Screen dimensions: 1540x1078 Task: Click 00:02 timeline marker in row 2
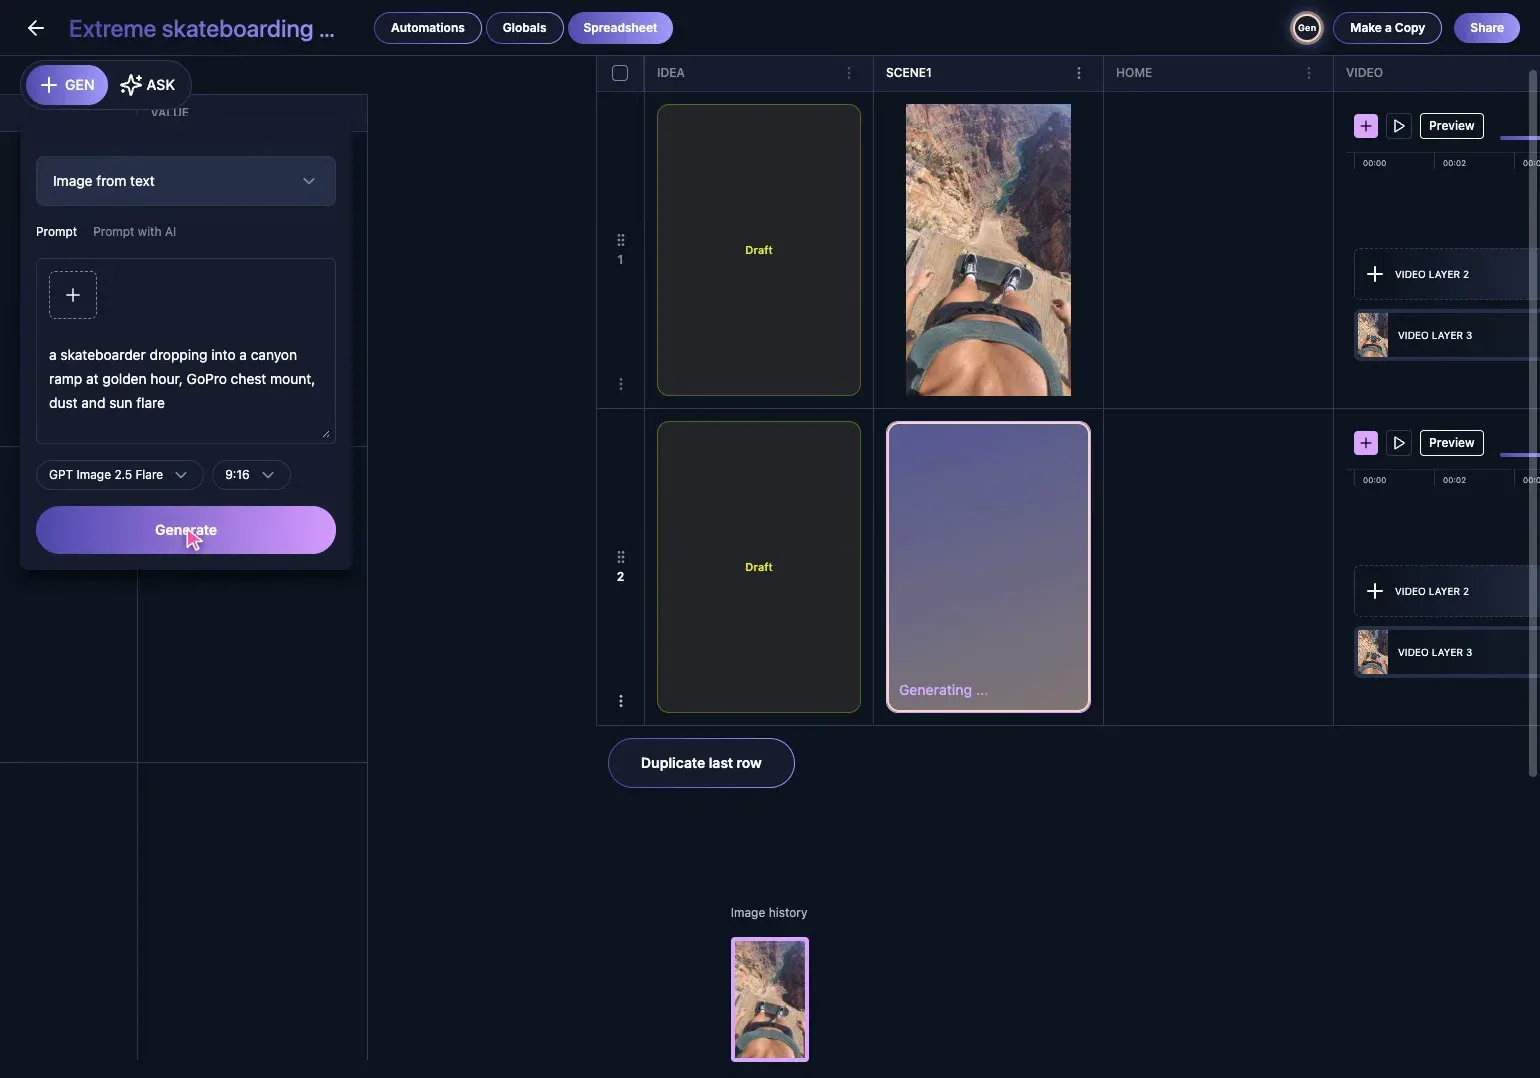tap(1454, 480)
